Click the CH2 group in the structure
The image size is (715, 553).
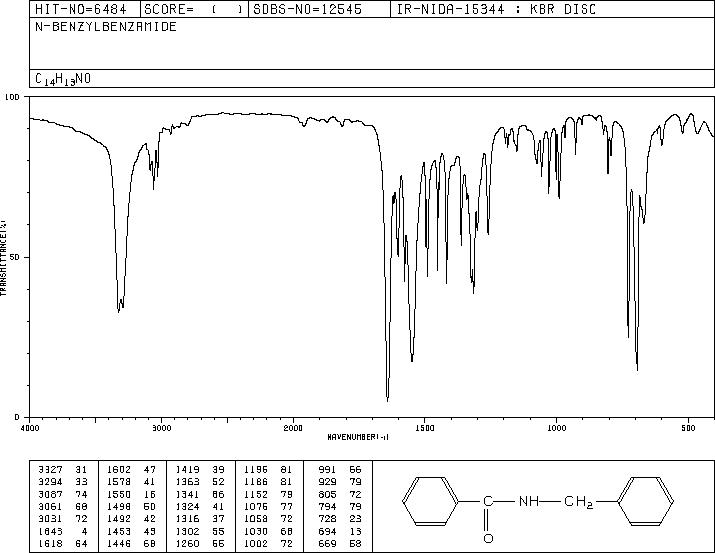click(578, 502)
